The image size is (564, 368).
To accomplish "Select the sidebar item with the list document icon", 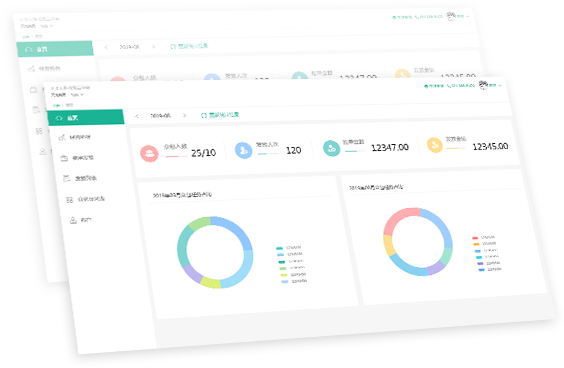I will click(80, 178).
